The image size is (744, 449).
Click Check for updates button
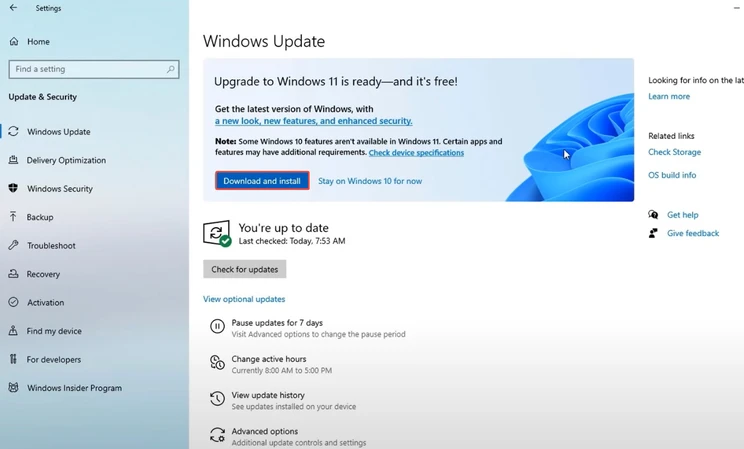click(x=244, y=269)
